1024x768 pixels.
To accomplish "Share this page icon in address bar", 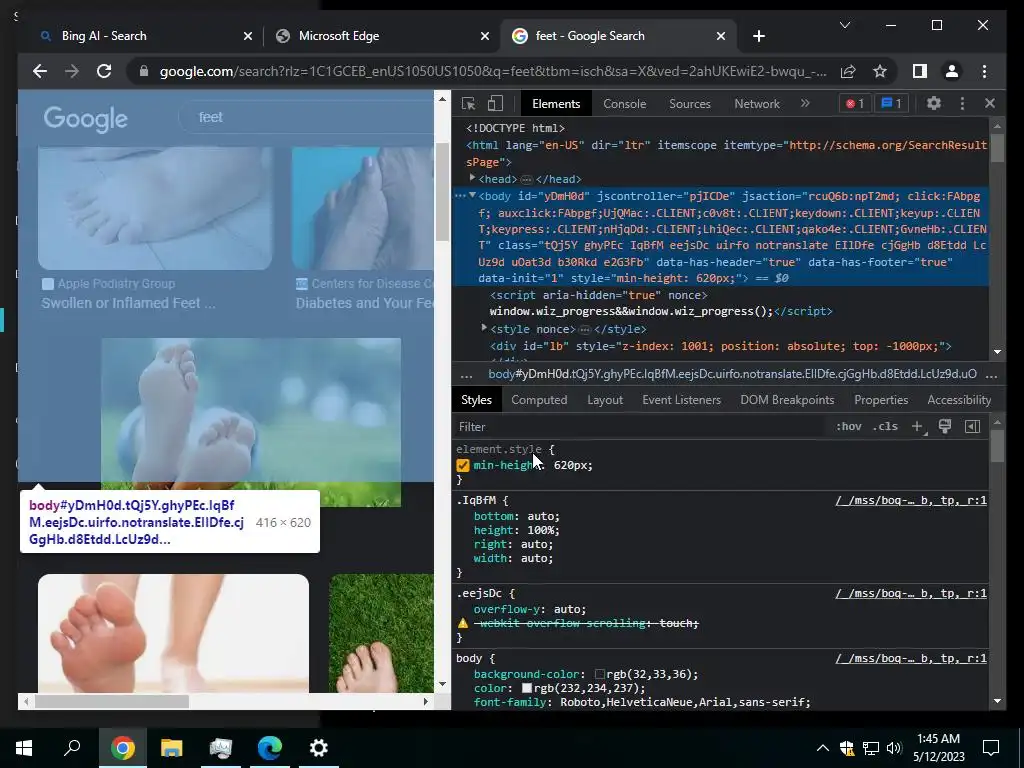I will [x=848, y=71].
